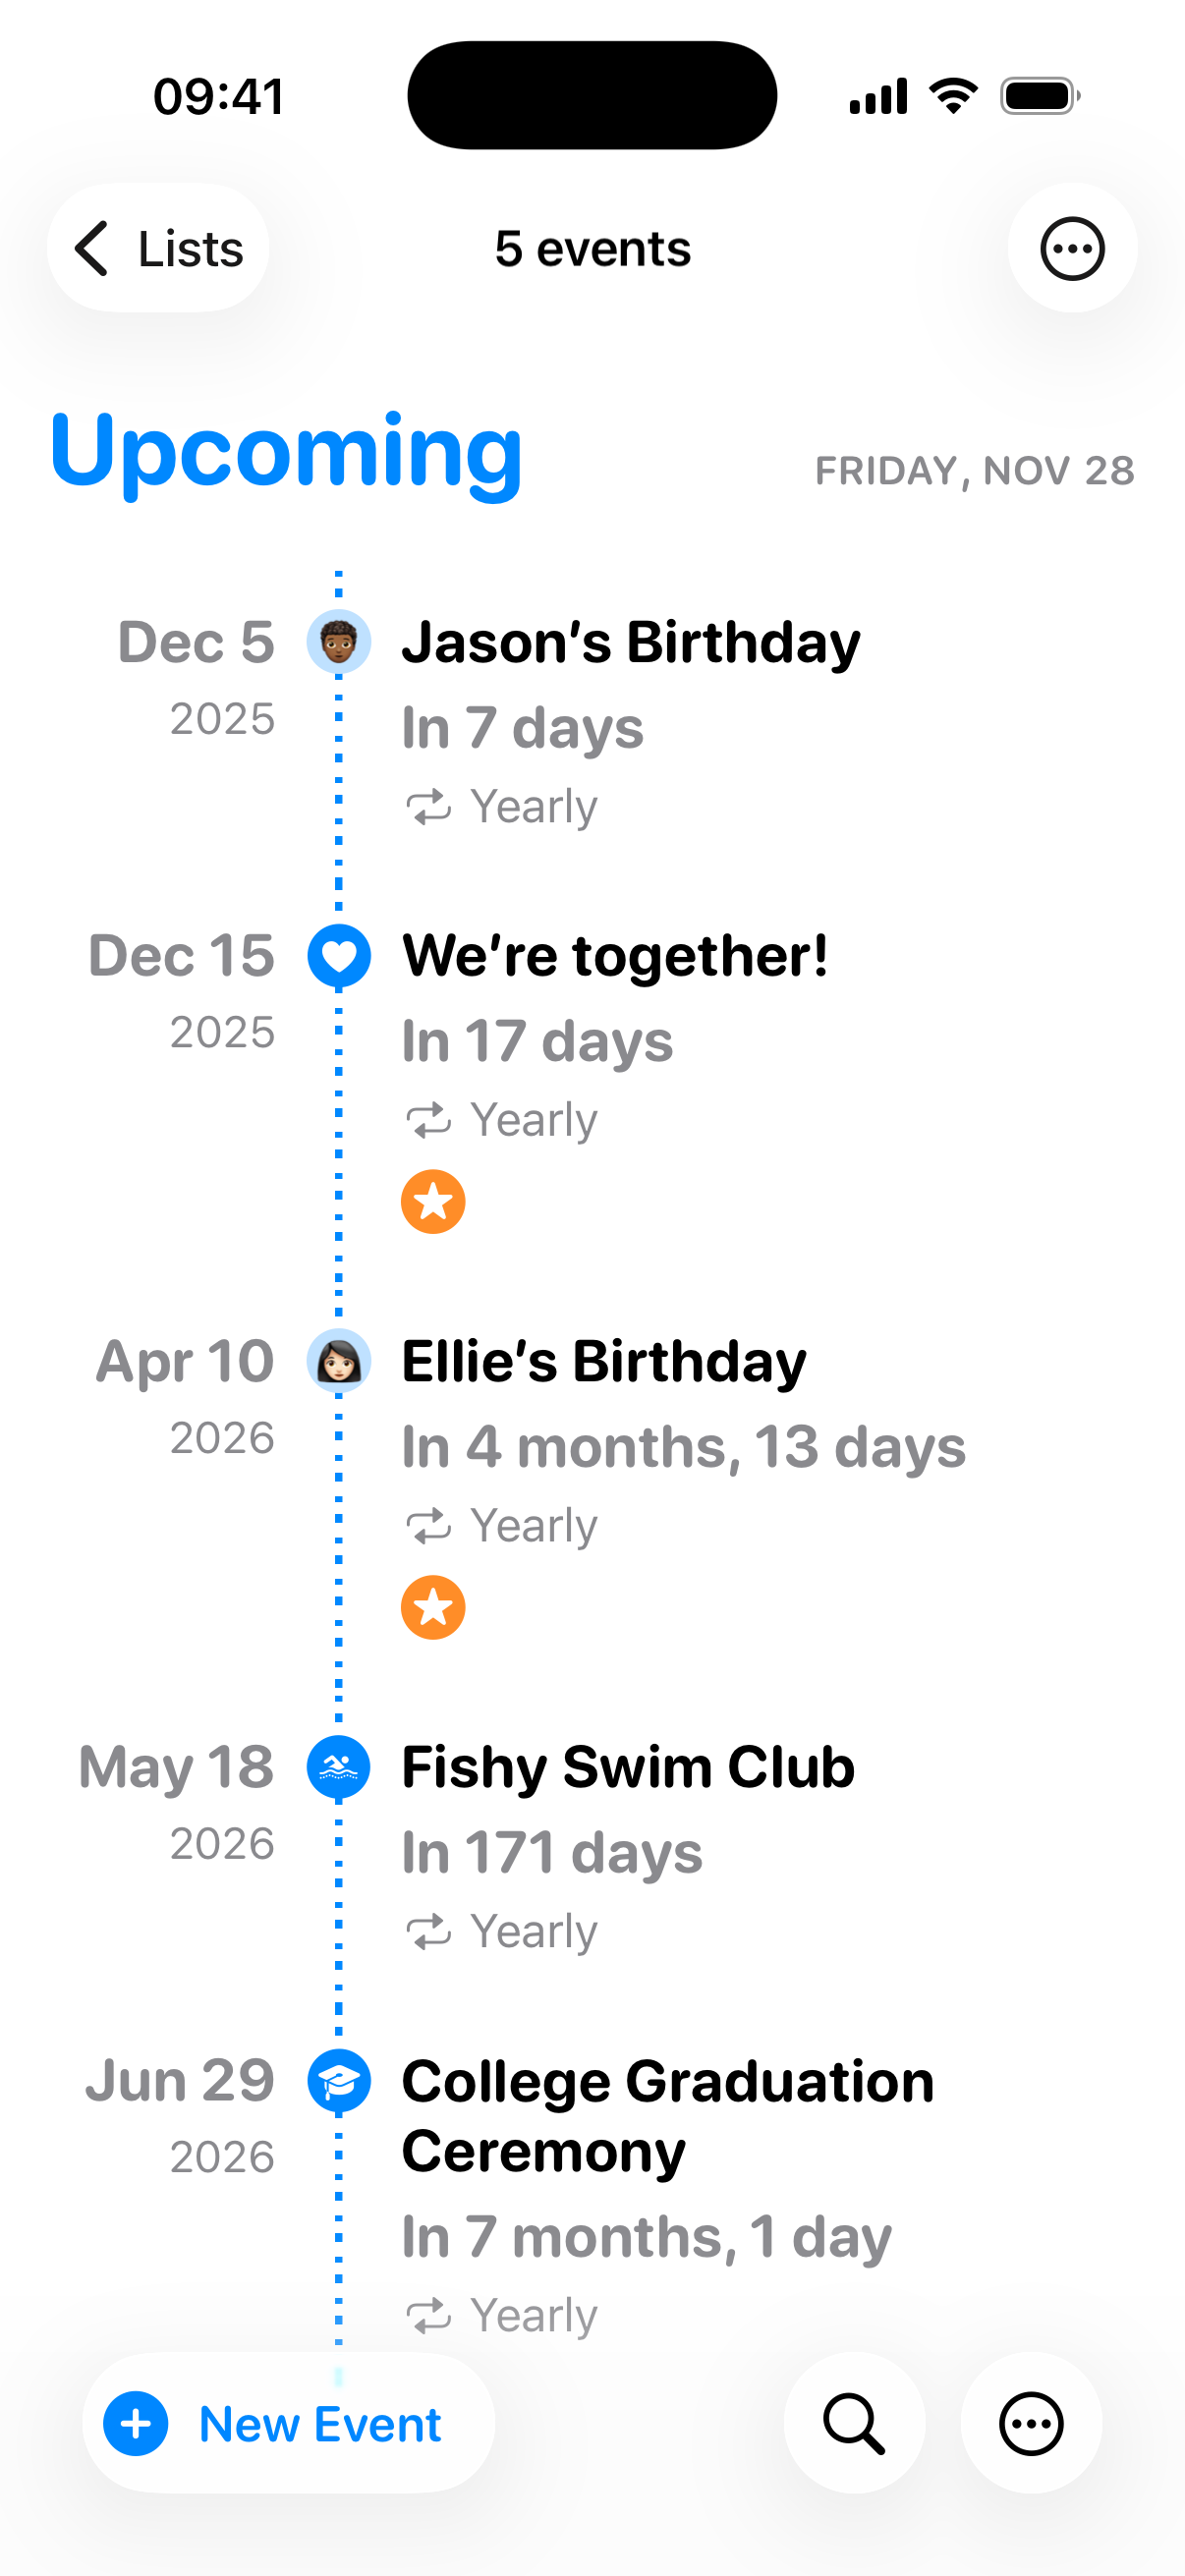This screenshot has height=2576, width=1185.
Task: Select Ellie's Birthday event title
Action: (x=604, y=1361)
